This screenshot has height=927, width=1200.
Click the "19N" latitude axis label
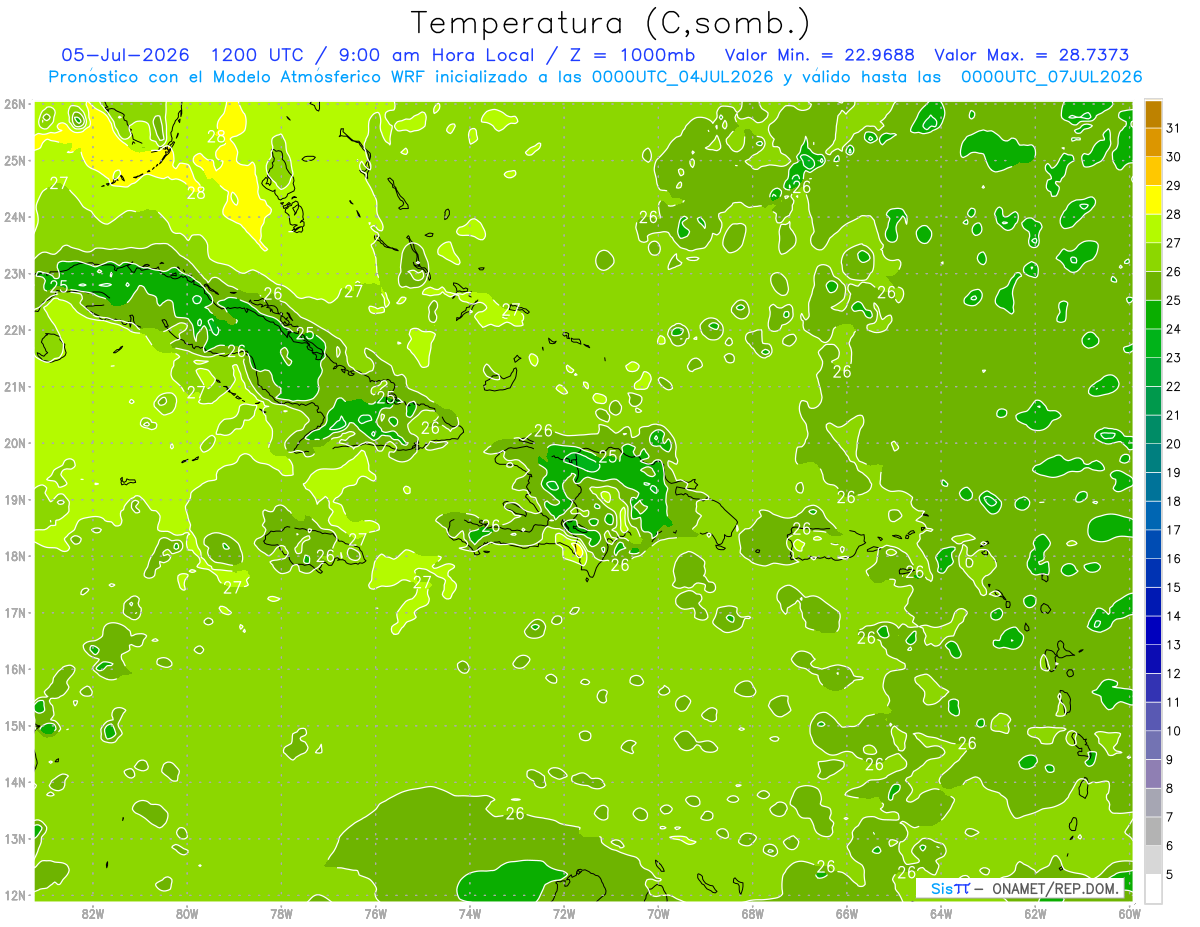click(14, 499)
